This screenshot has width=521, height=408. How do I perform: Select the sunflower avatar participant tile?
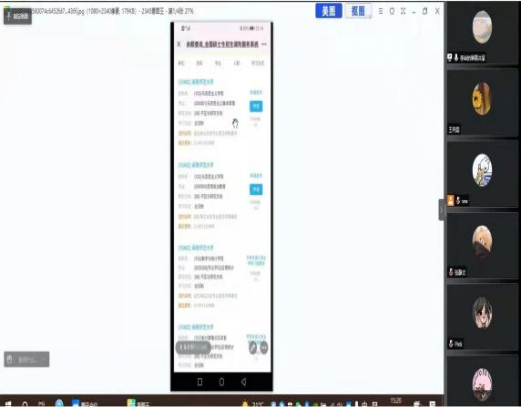(x=482, y=103)
